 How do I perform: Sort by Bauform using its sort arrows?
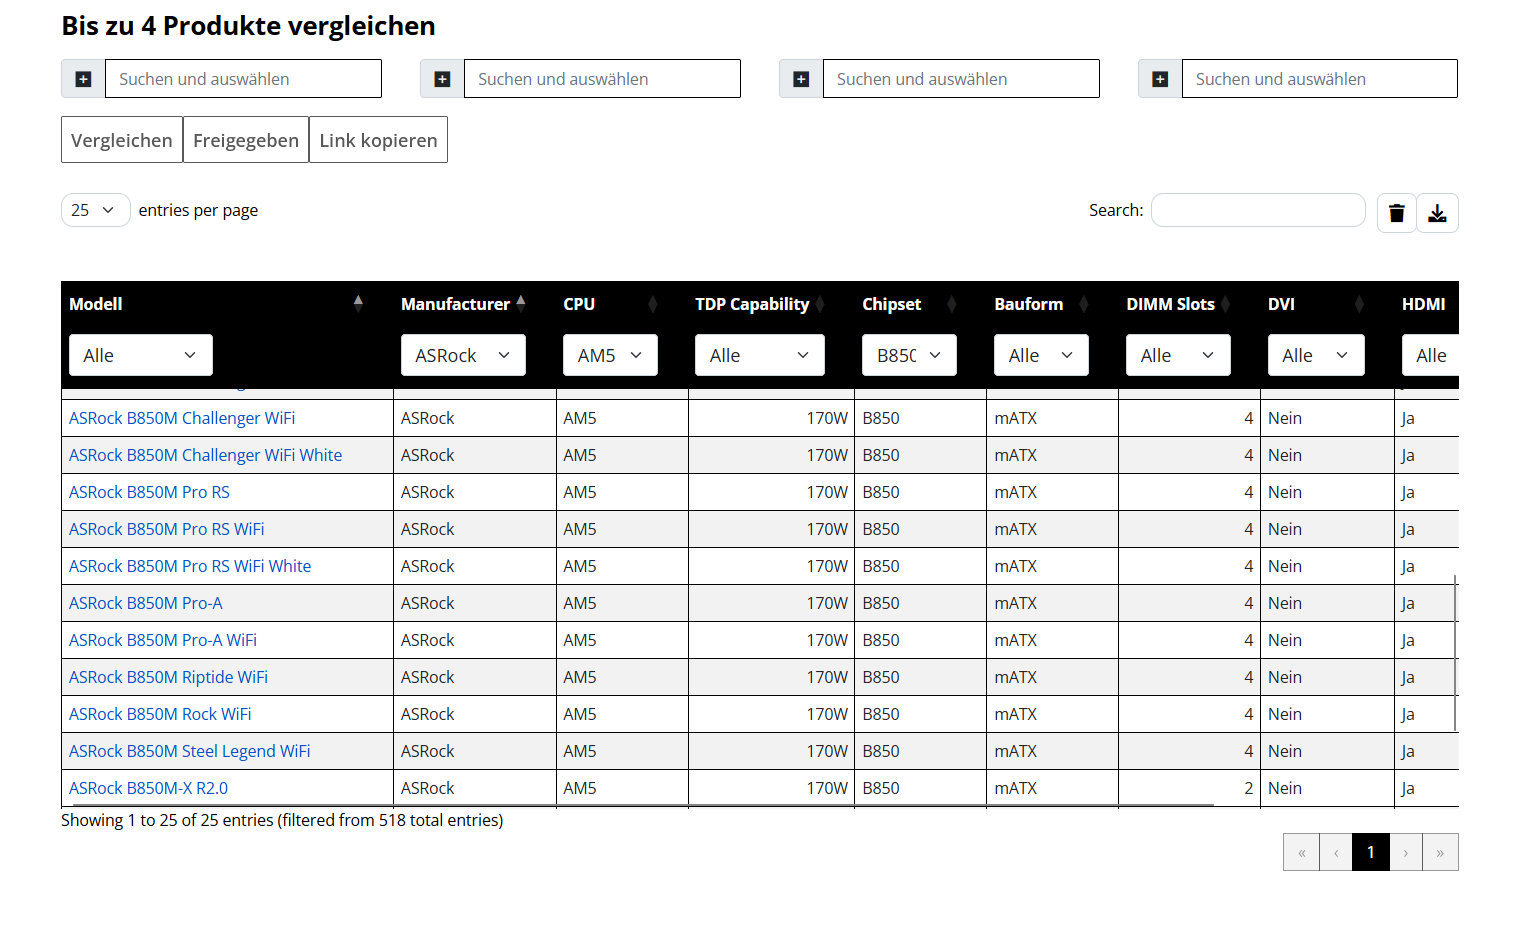[1084, 303]
